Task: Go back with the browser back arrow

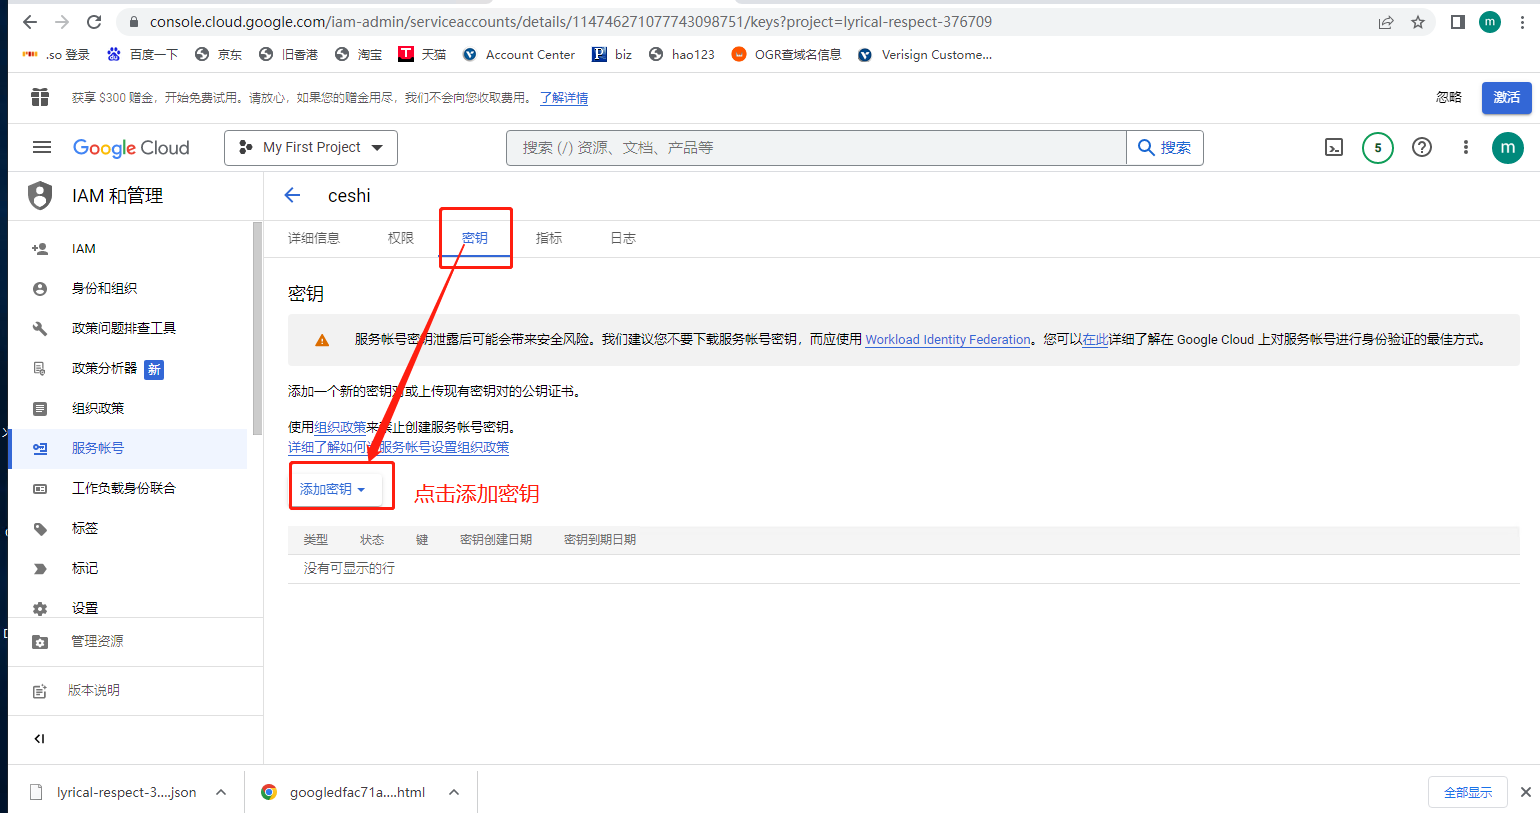Action: [x=30, y=22]
